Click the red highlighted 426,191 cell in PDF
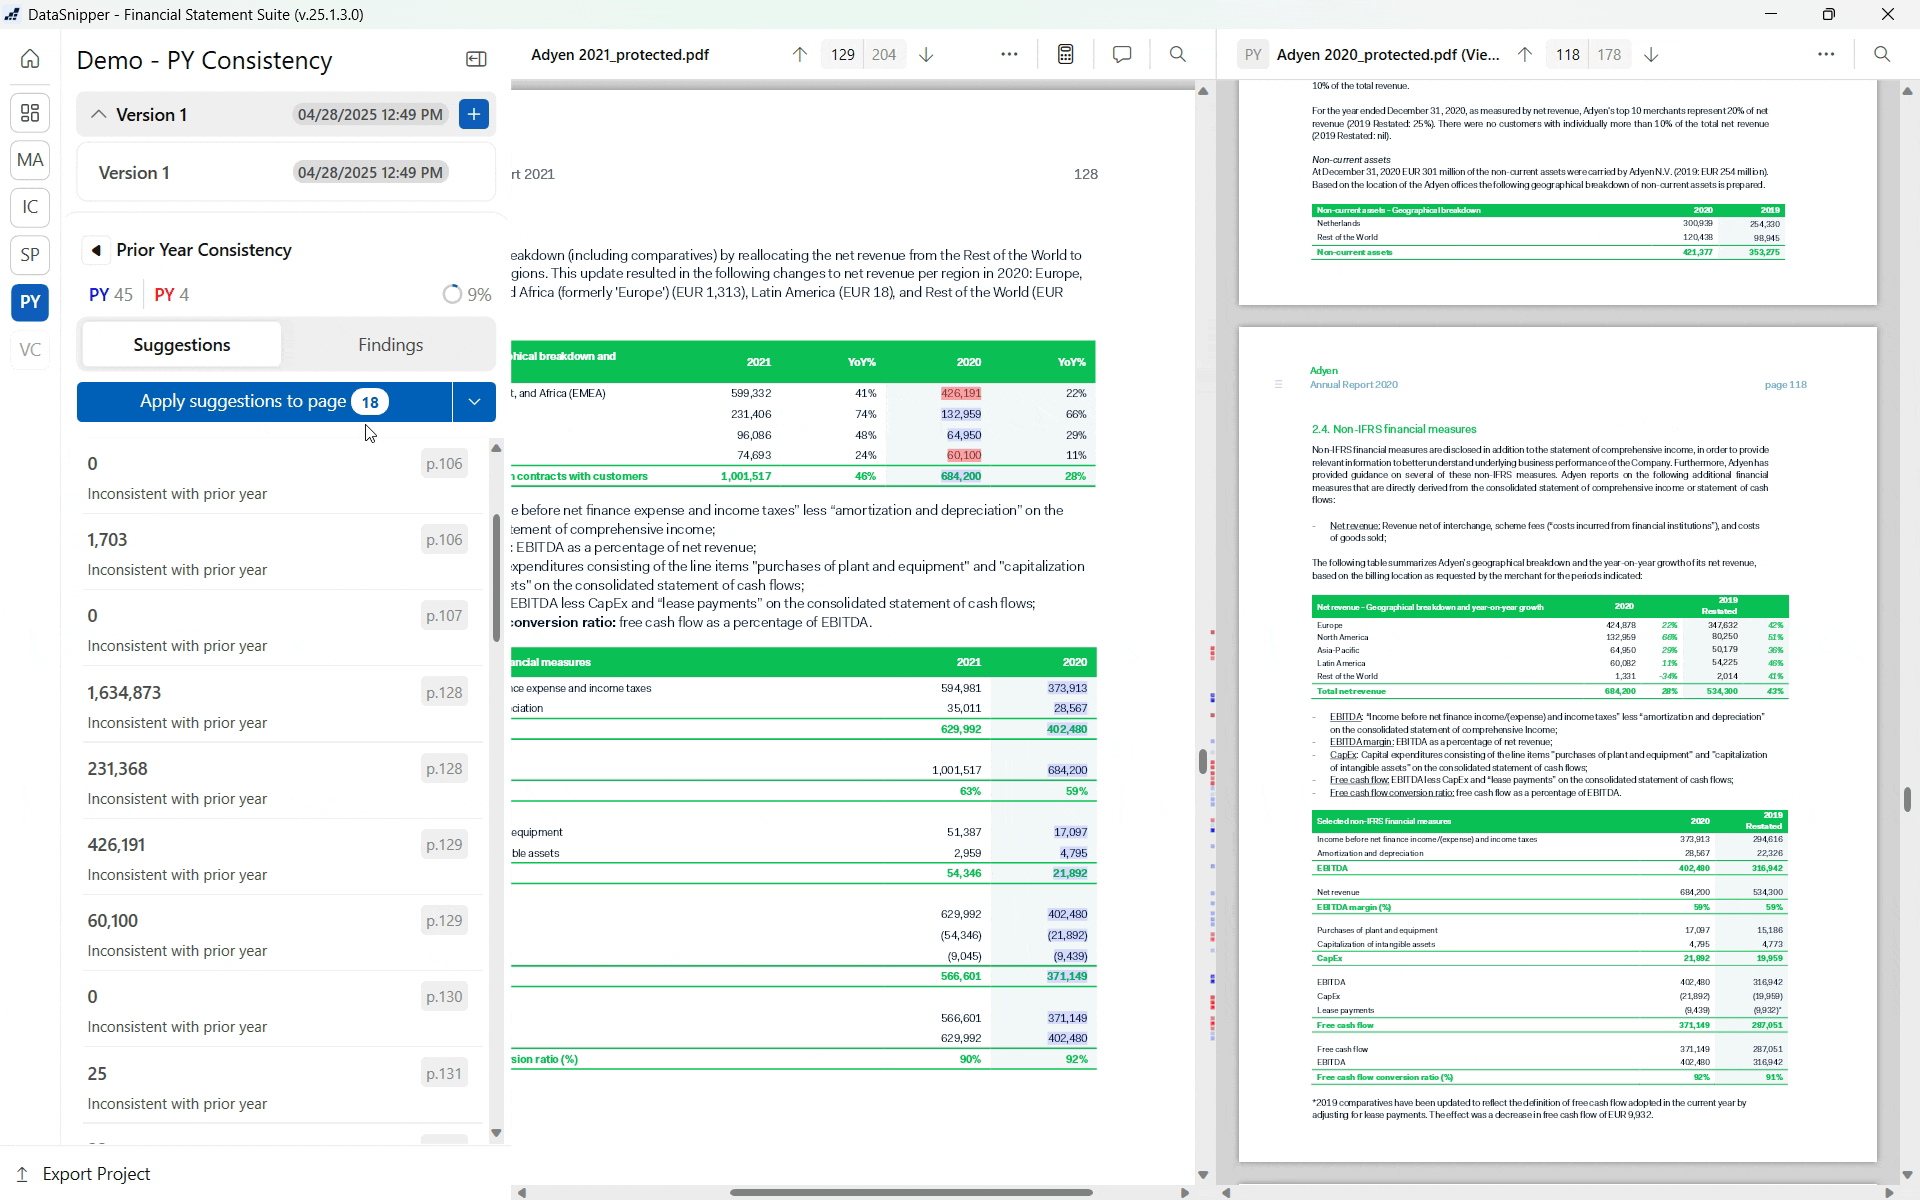 [x=960, y=394]
